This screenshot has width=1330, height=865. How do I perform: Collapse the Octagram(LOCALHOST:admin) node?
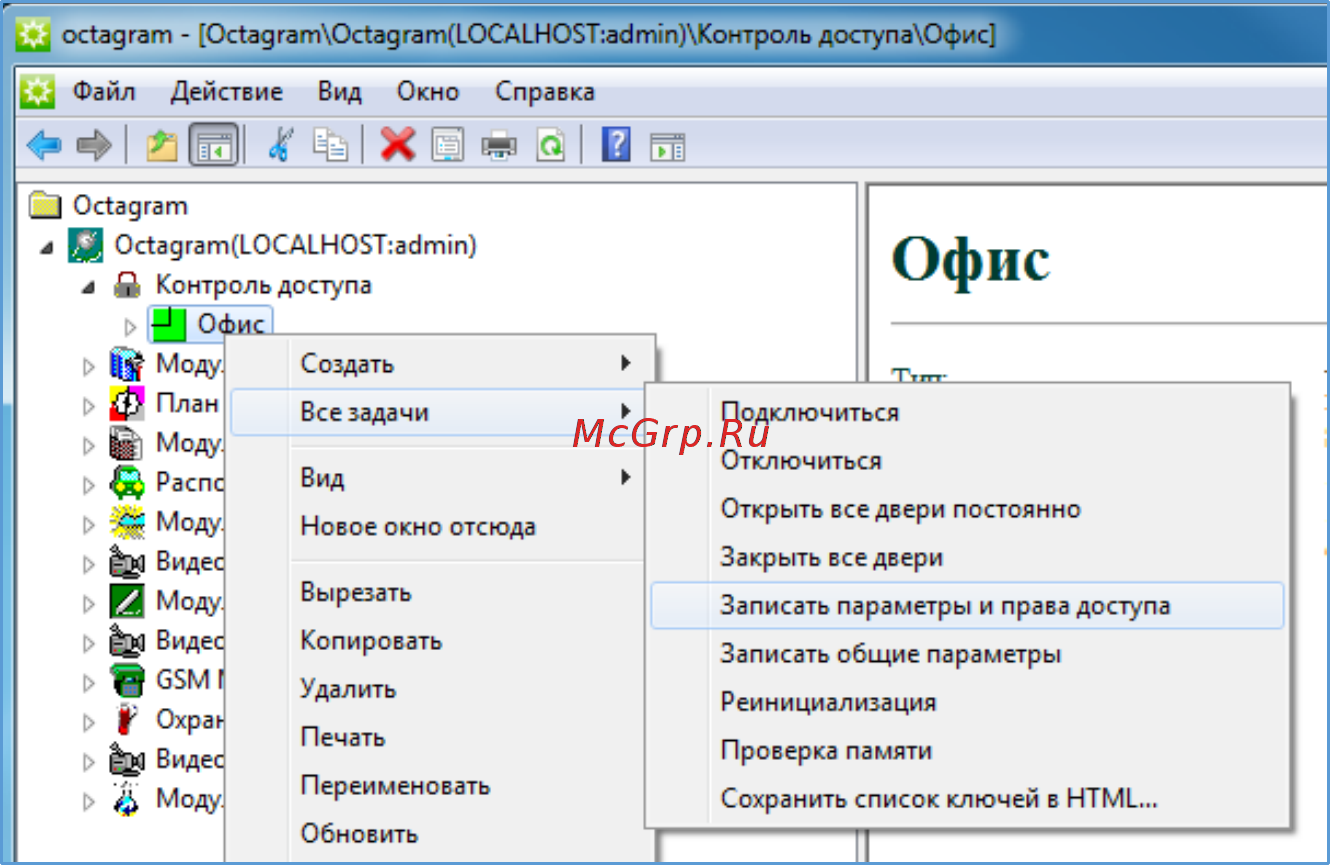pyautogui.click(x=47, y=247)
